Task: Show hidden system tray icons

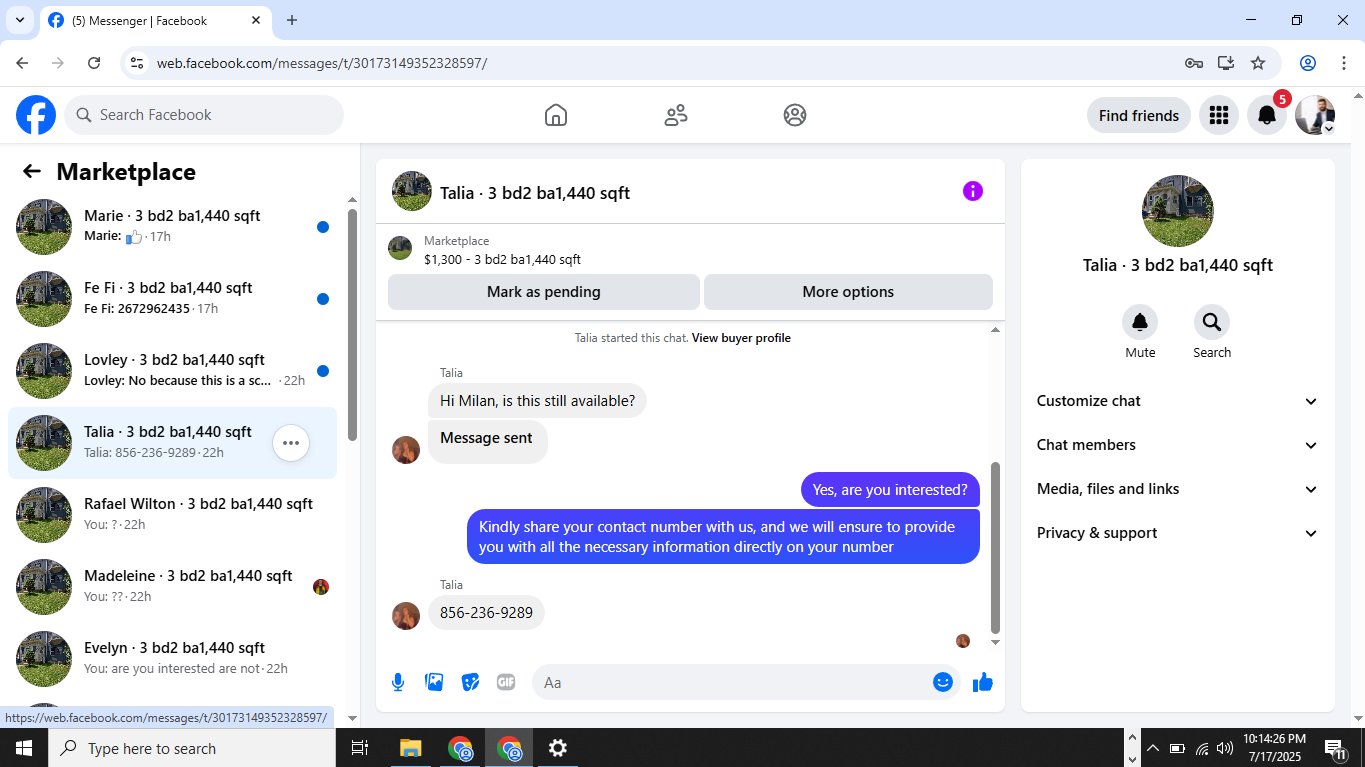Action: [1152, 748]
